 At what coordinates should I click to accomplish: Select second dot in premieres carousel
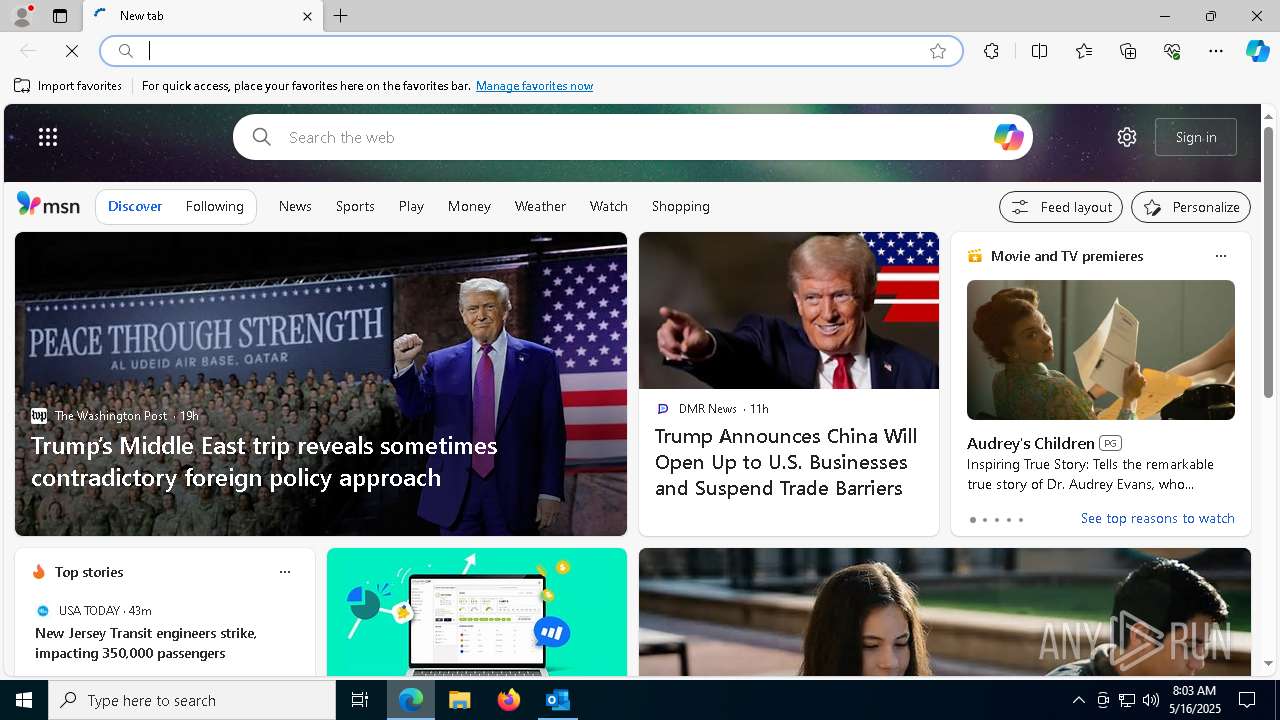pyautogui.click(x=984, y=520)
